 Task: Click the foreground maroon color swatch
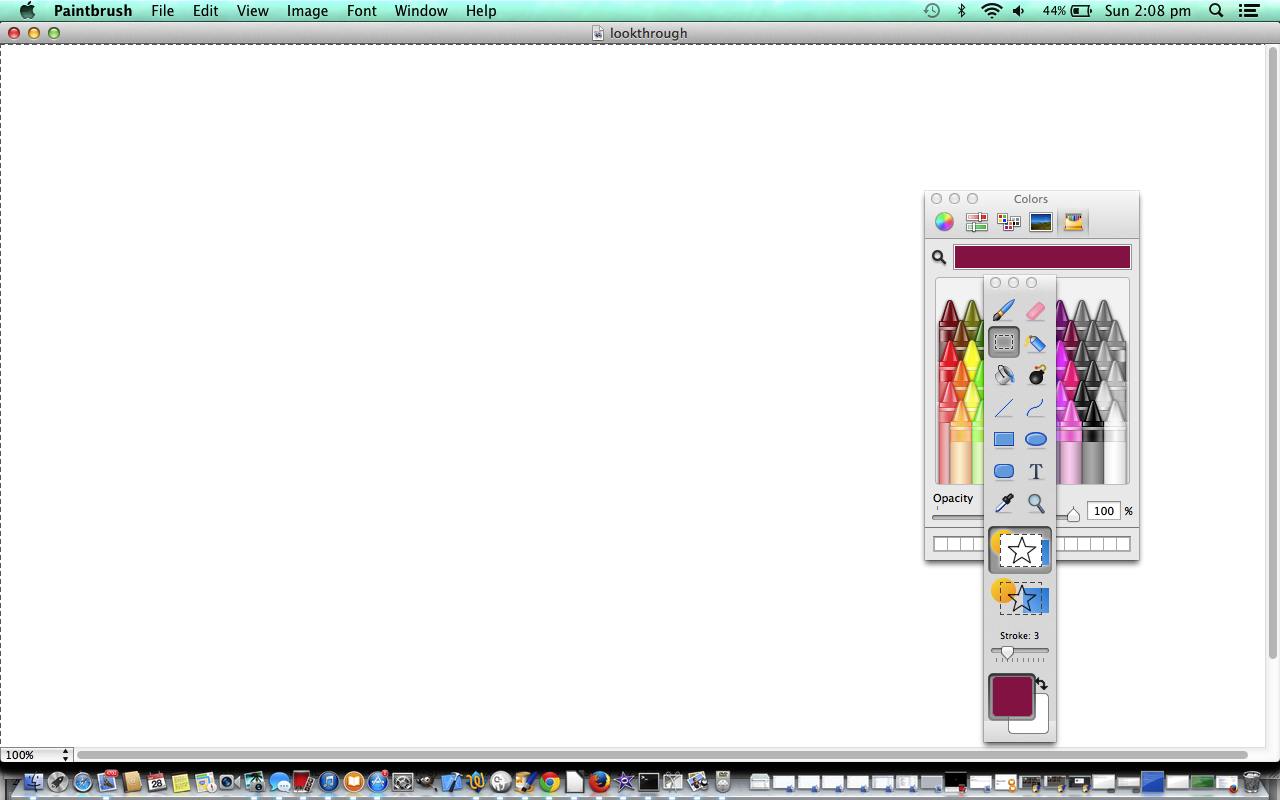click(x=1010, y=696)
